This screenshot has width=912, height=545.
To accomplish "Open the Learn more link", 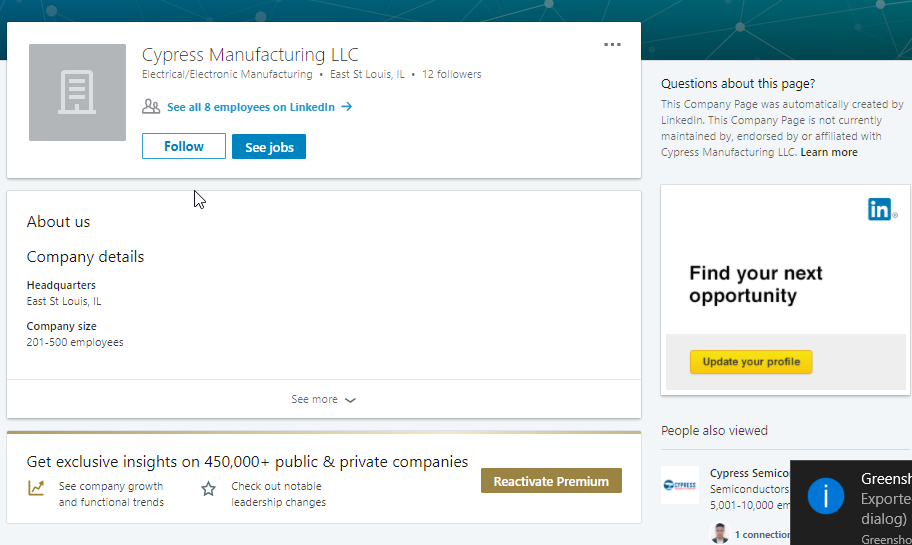I will pos(829,152).
